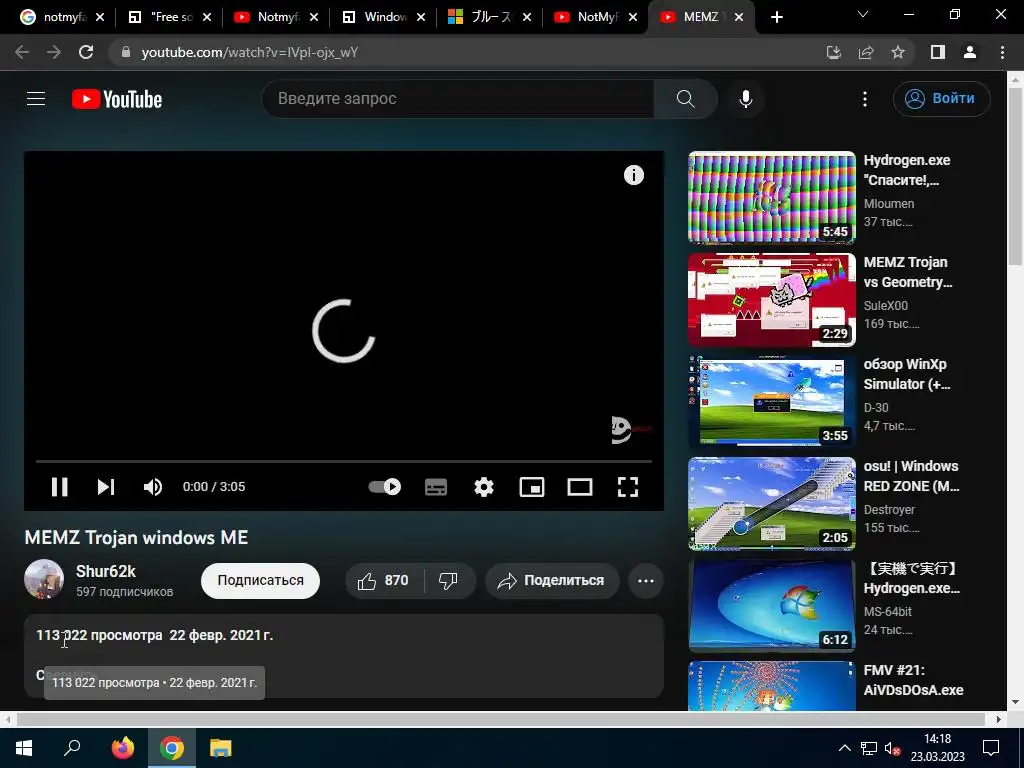Open osu! Windows RED ZONE video title
This screenshot has width=1024, height=768.
[x=912, y=476]
